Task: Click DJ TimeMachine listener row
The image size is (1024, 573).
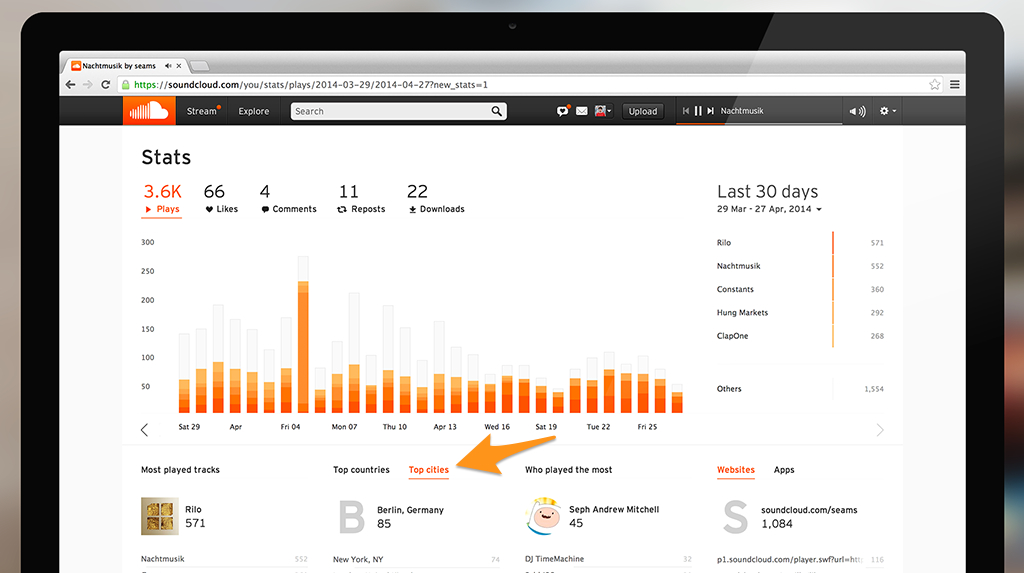Action: [608, 559]
